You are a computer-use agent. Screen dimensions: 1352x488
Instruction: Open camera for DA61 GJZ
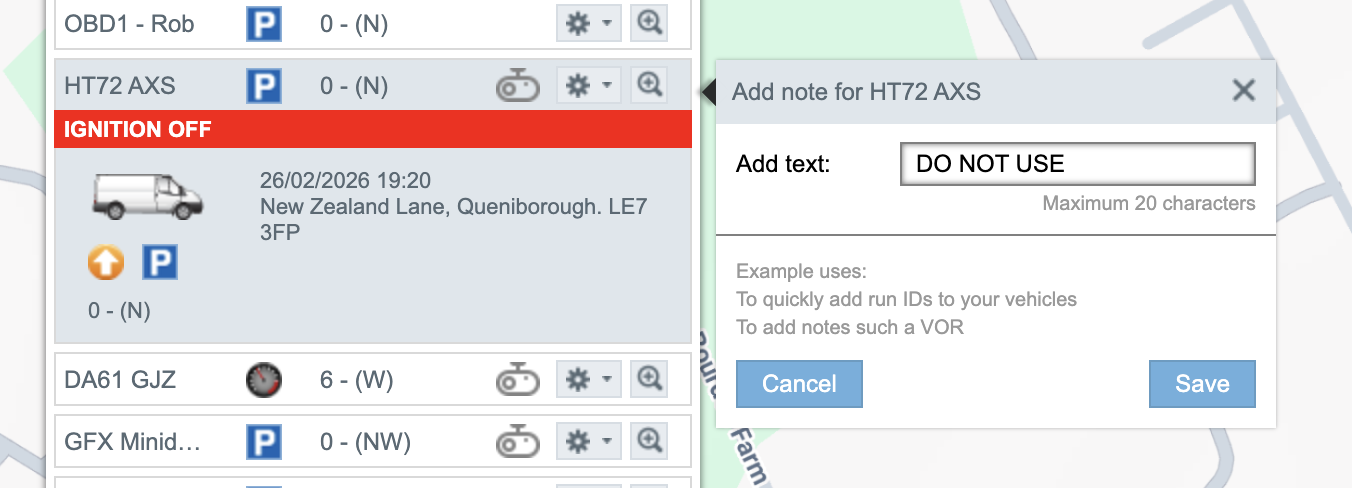517,380
